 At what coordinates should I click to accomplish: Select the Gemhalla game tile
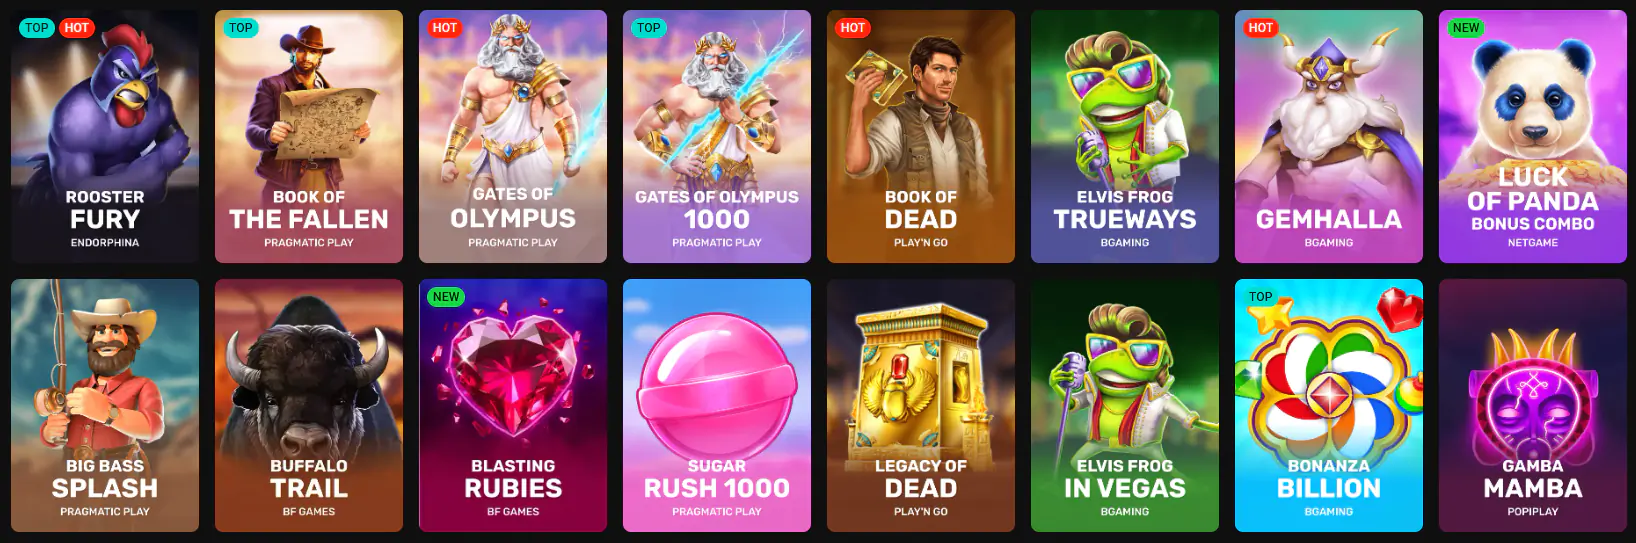(x=1329, y=136)
